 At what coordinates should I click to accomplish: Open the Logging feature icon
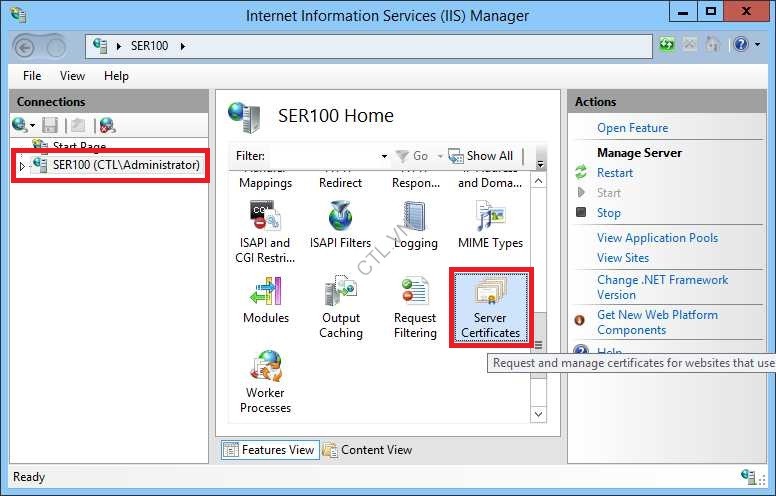click(x=415, y=217)
